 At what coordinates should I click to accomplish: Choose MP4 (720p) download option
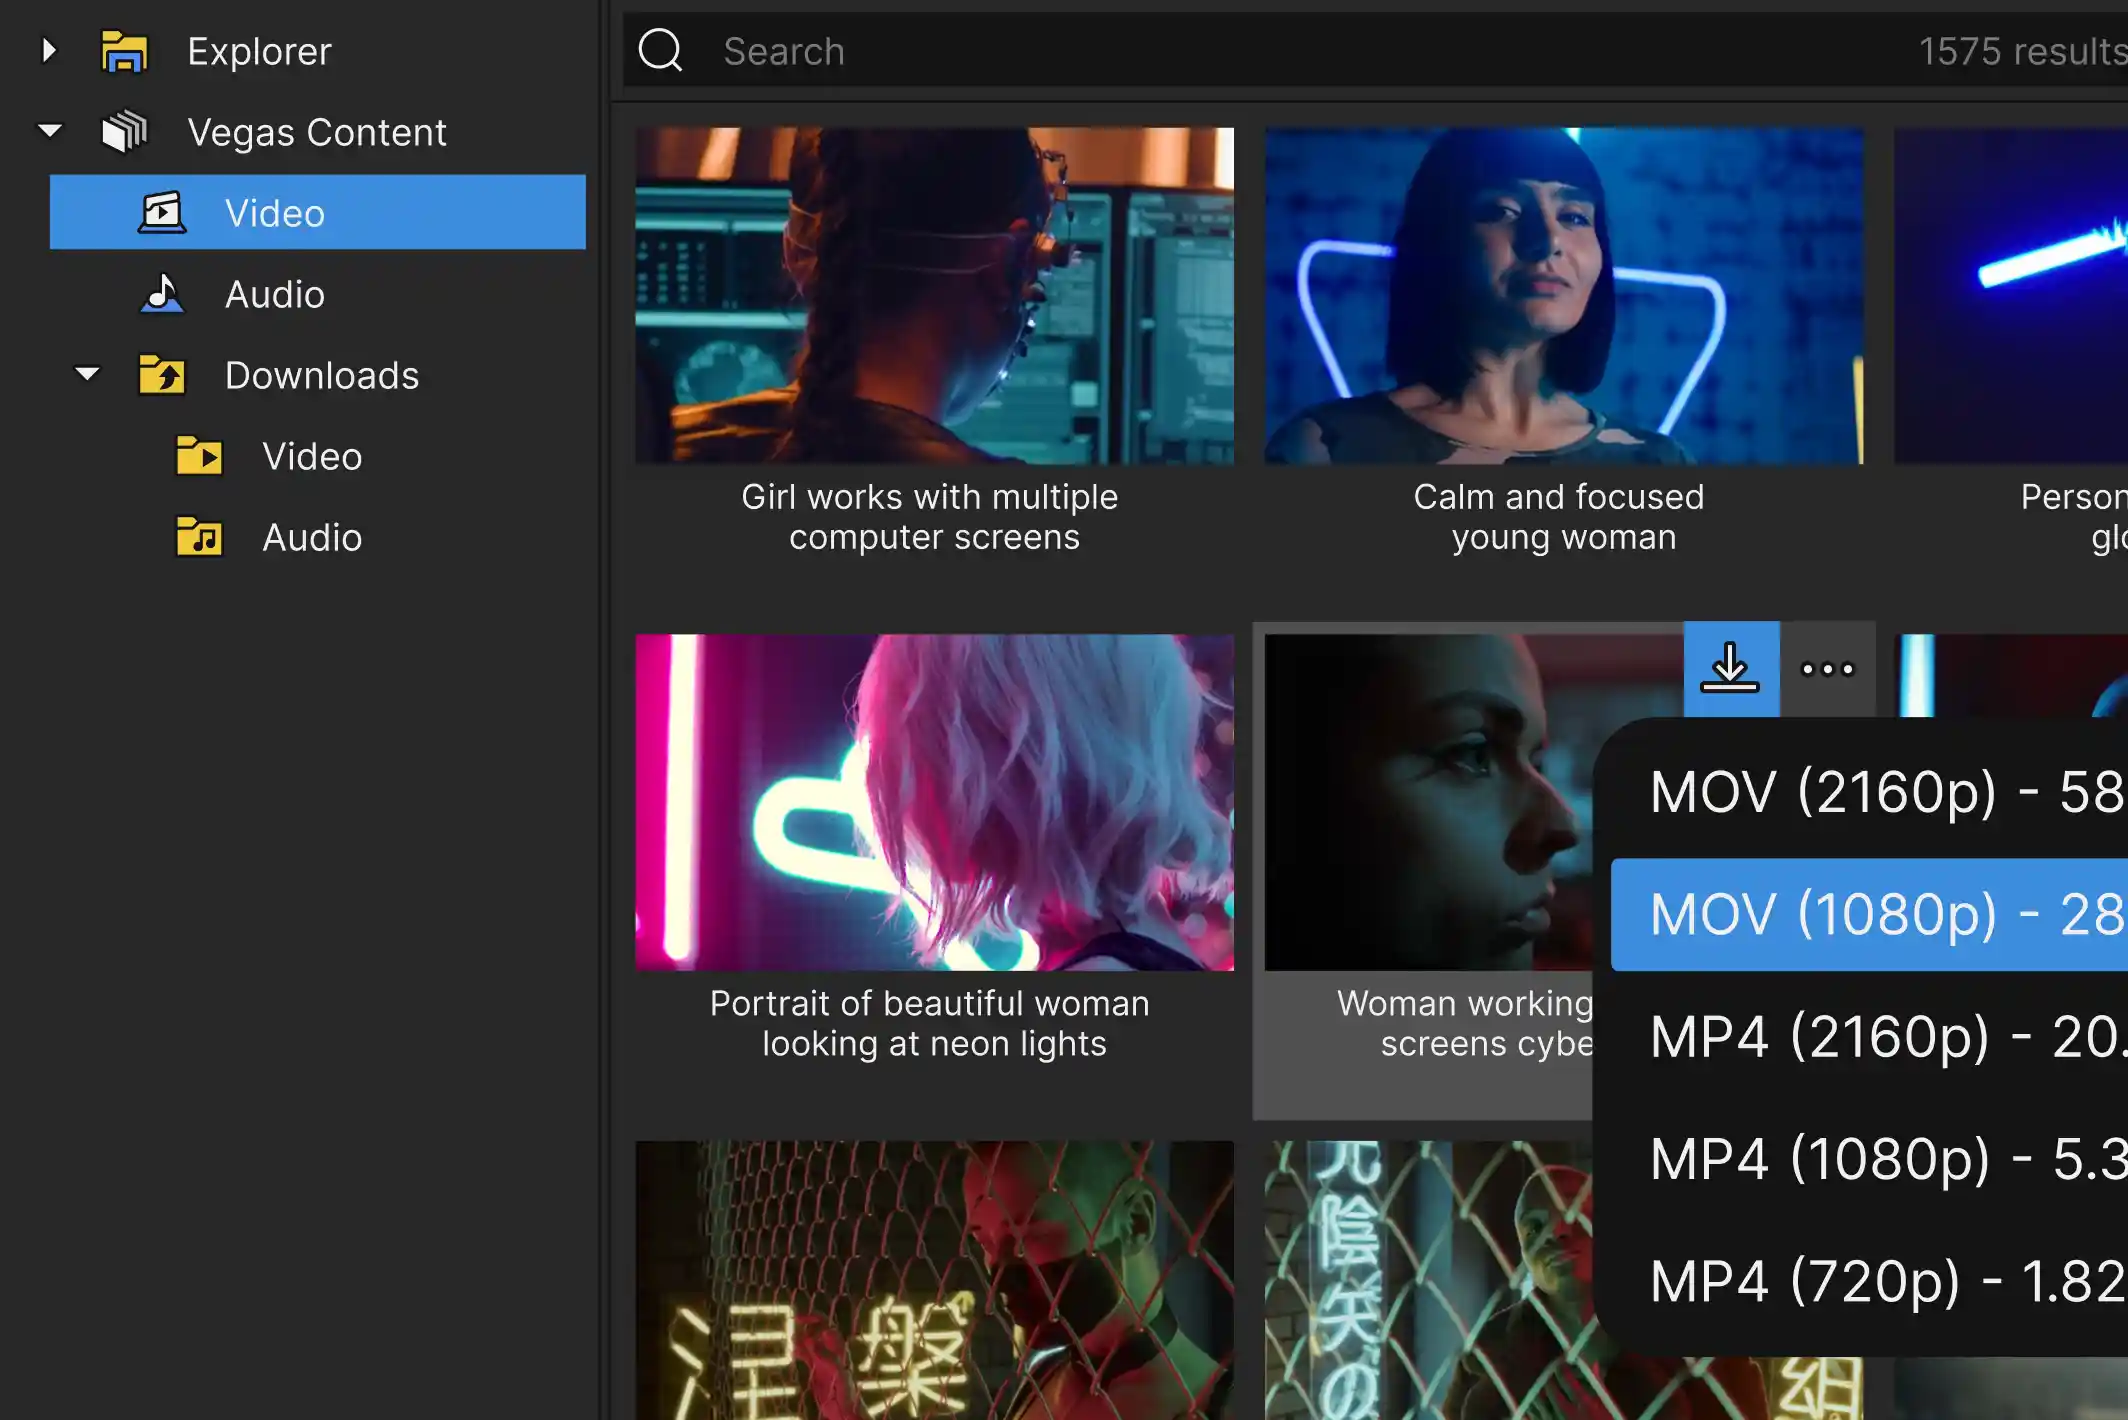(1869, 1282)
